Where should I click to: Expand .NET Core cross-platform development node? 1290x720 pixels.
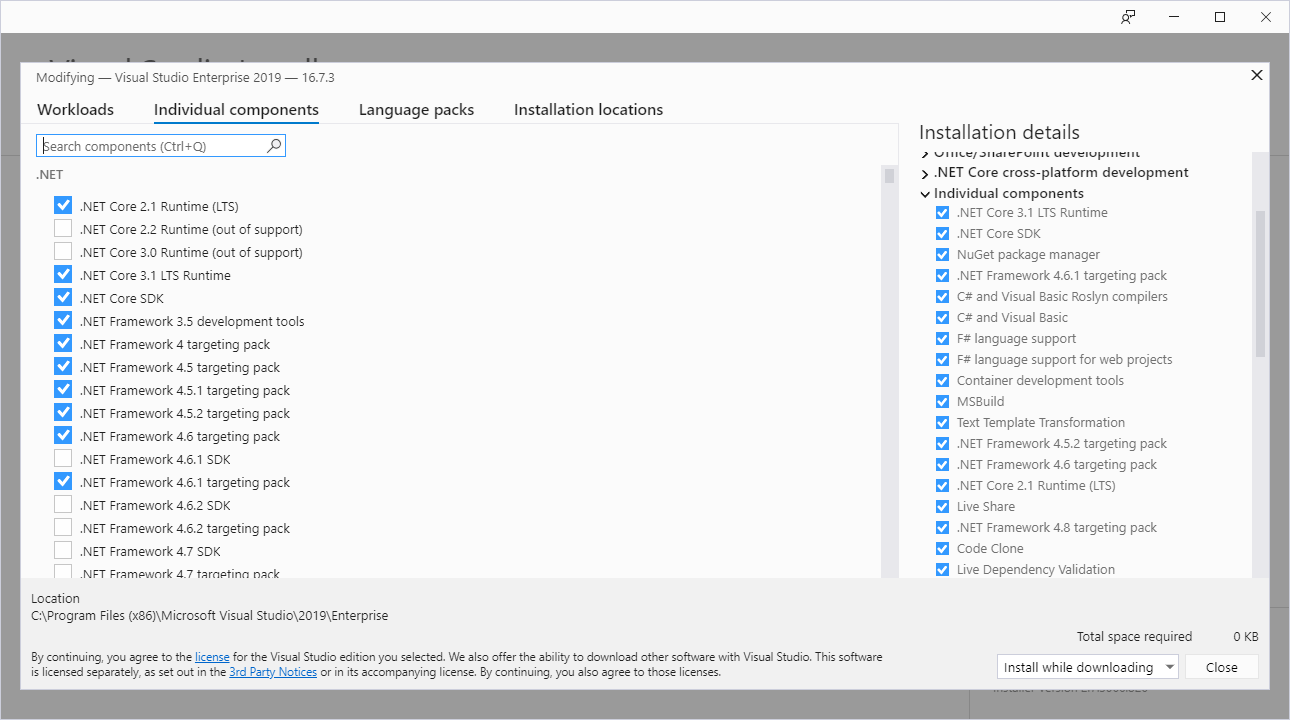925,173
